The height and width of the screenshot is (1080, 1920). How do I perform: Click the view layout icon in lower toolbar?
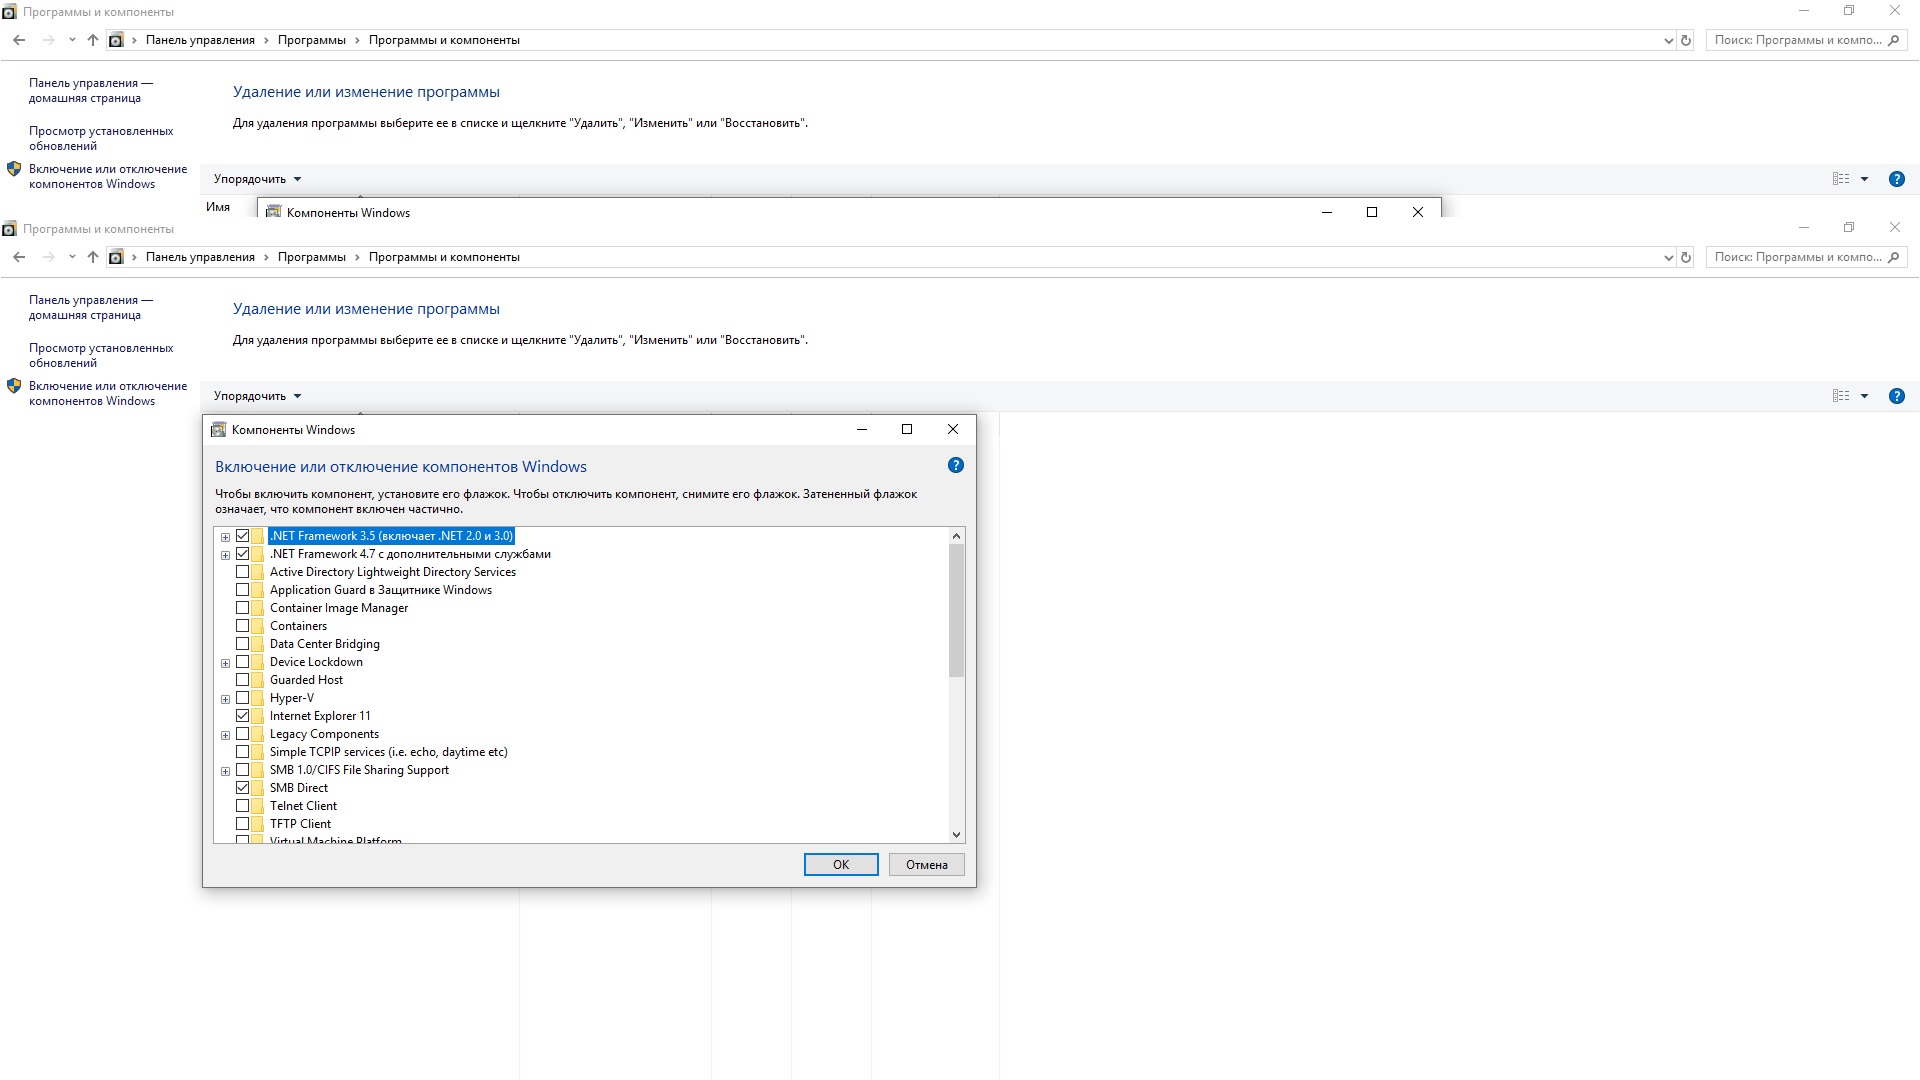[1841, 396]
